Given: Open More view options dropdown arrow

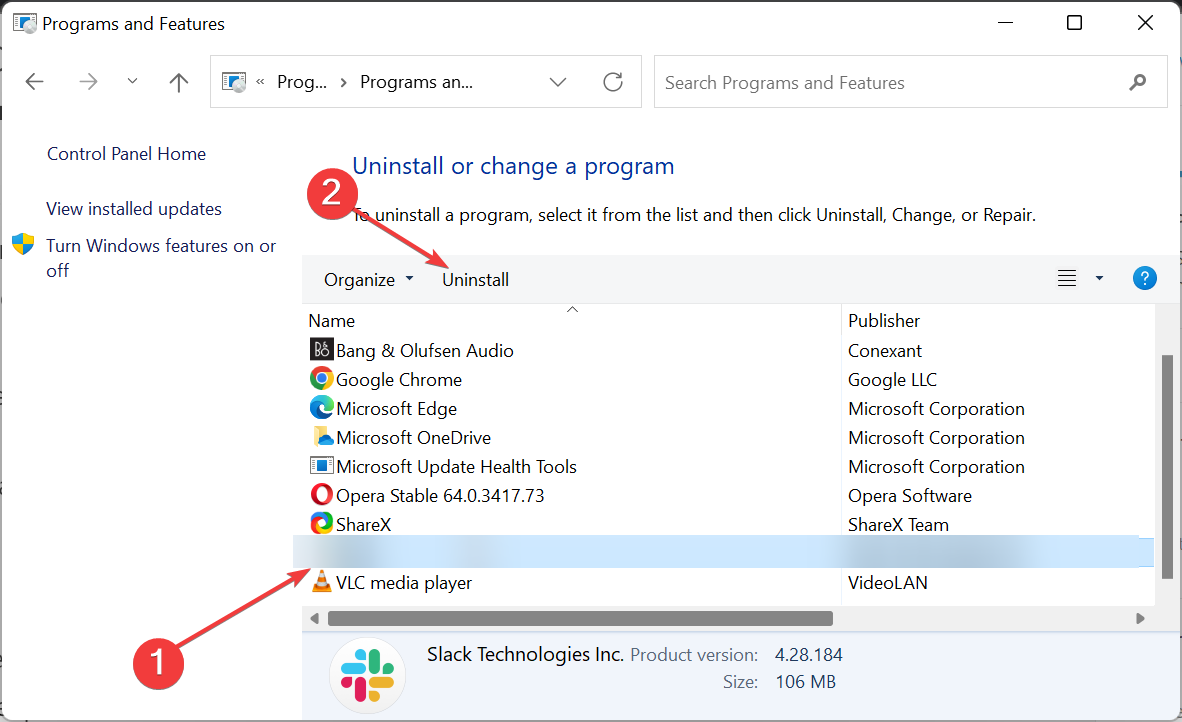Looking at the screenshot, I should point(1099,278).
